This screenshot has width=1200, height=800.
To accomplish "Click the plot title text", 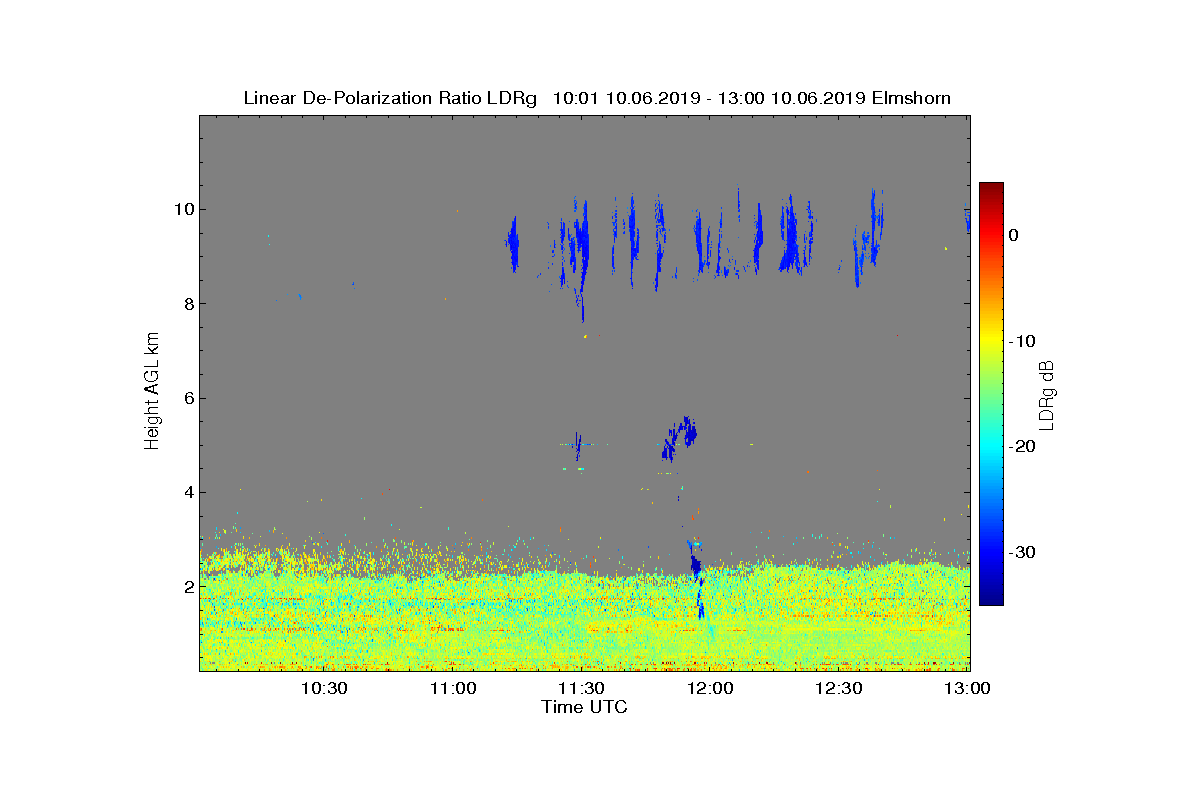I will tap(597, 98).
